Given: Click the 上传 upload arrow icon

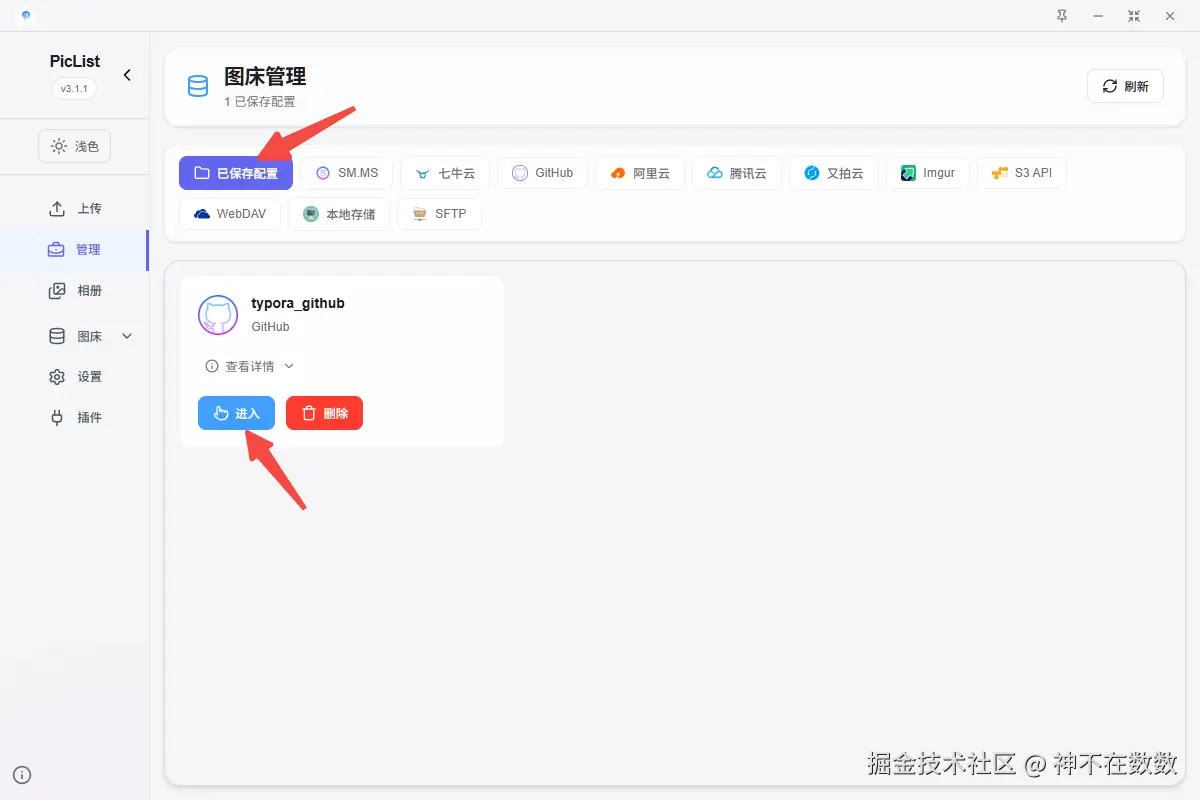Looking at the screenshot, I should [x=57, y=209].
